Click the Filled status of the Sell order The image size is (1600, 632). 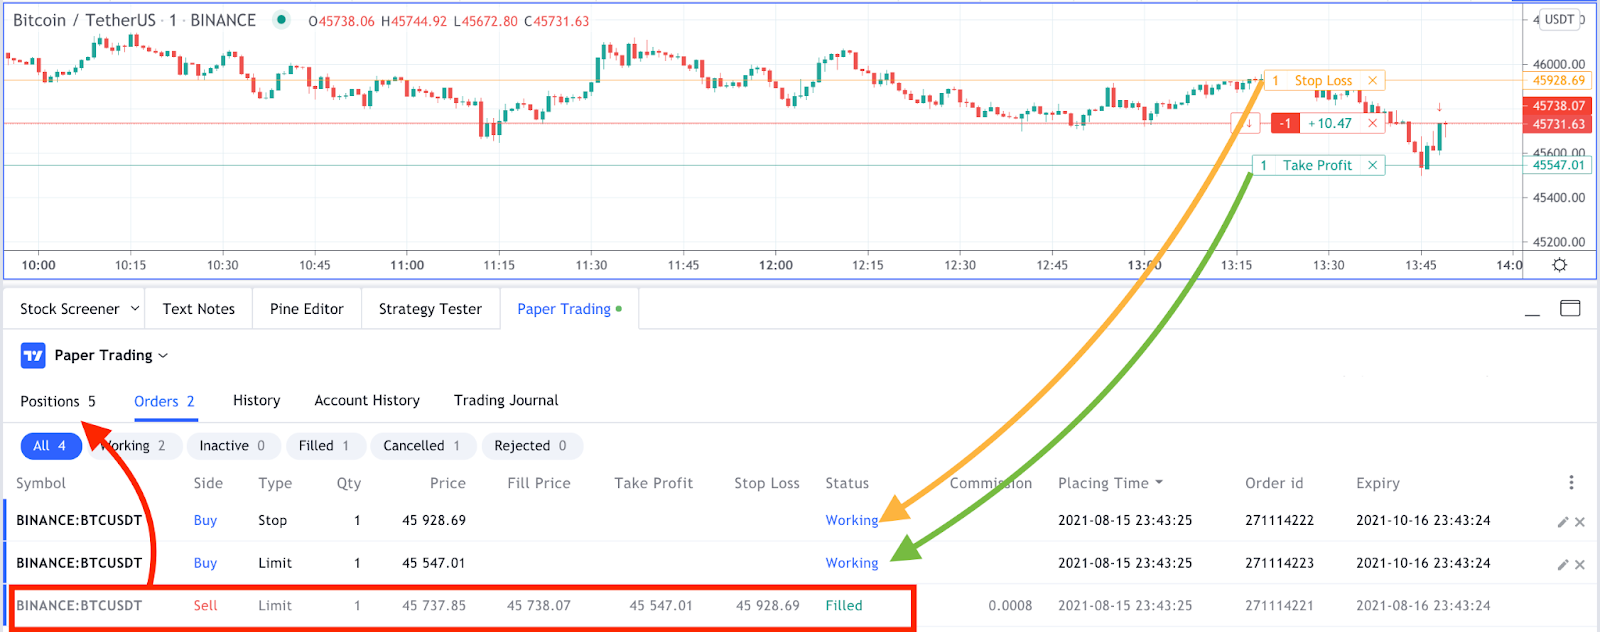[x=844, y=605]
